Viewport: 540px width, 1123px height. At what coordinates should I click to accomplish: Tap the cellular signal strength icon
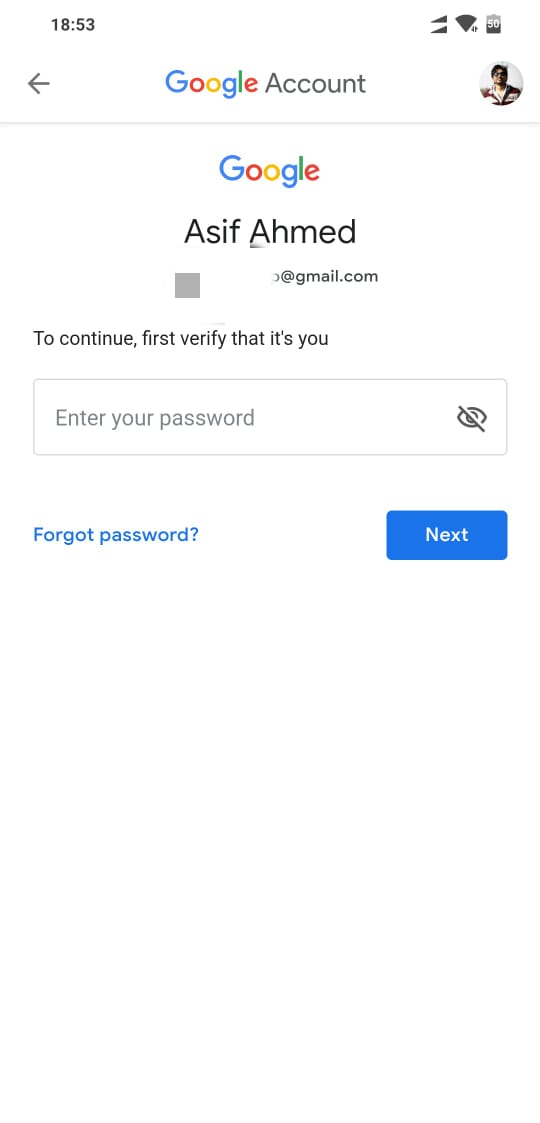coord(439,25)
